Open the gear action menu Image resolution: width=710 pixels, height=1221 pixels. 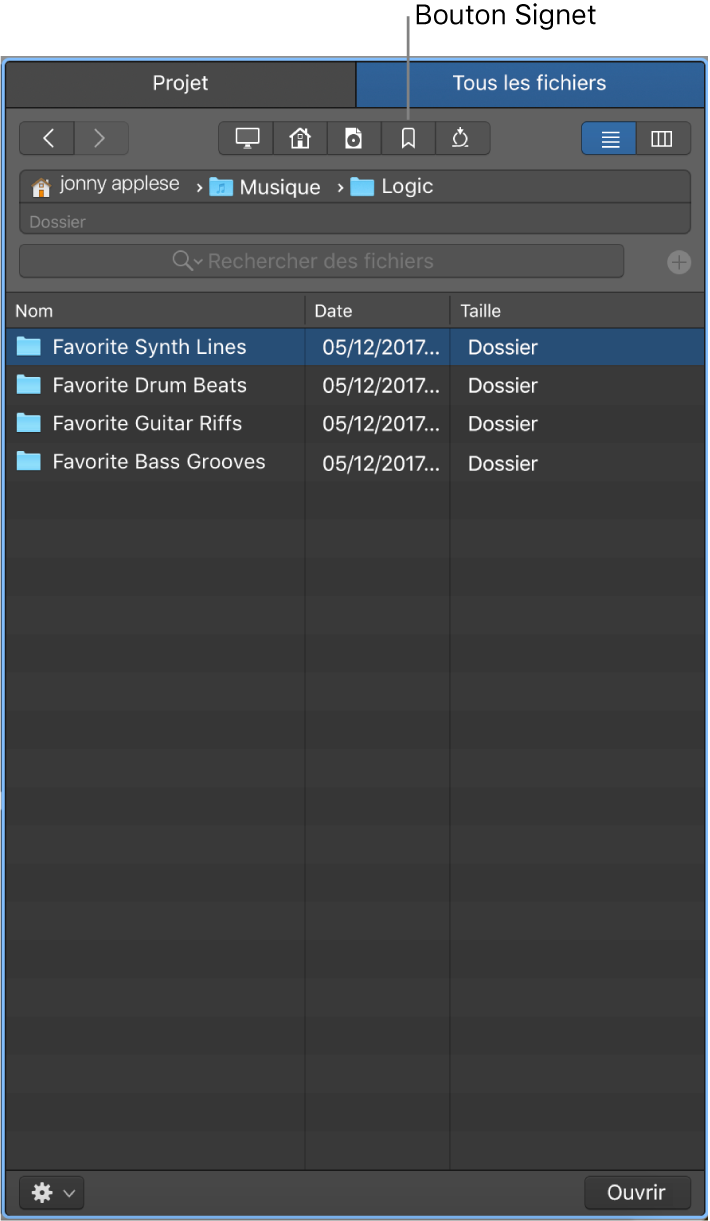click(x=51, y=1193)
